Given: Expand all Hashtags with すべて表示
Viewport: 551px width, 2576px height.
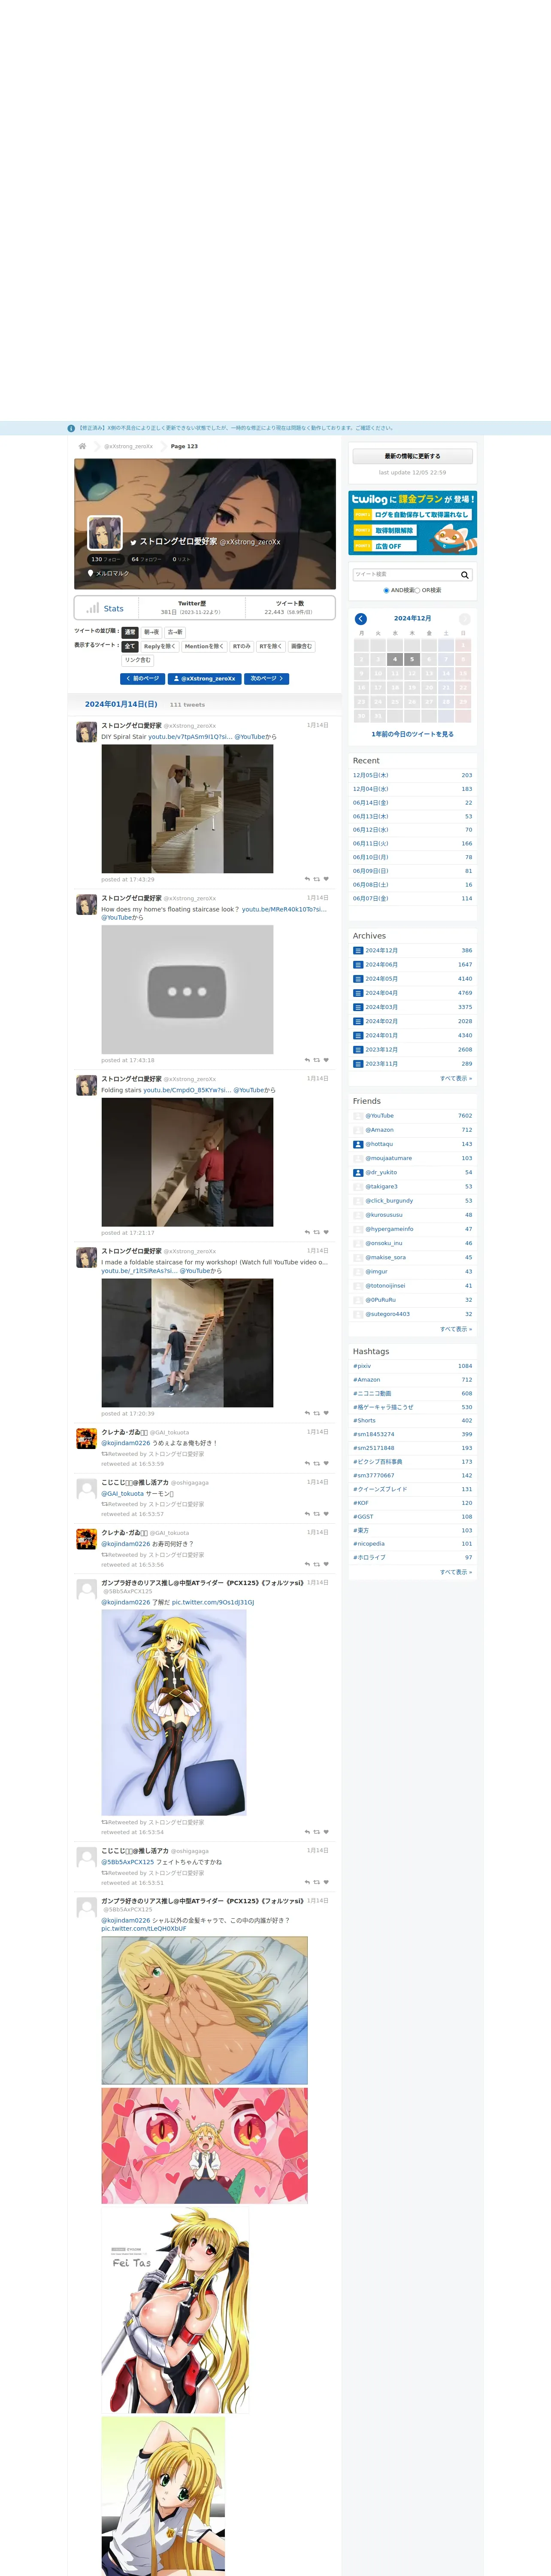Looking at the screenshot, I should [x=456, y=1572].
